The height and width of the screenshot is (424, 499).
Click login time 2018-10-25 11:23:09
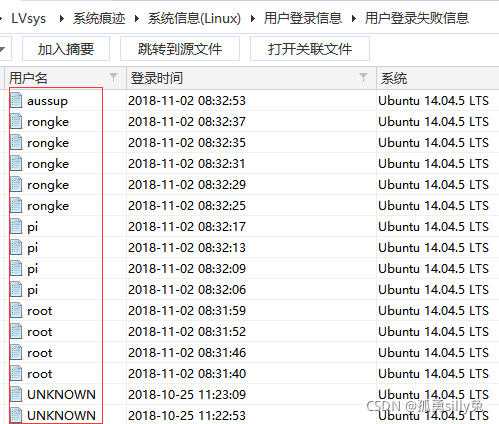[x=187, y=395]
